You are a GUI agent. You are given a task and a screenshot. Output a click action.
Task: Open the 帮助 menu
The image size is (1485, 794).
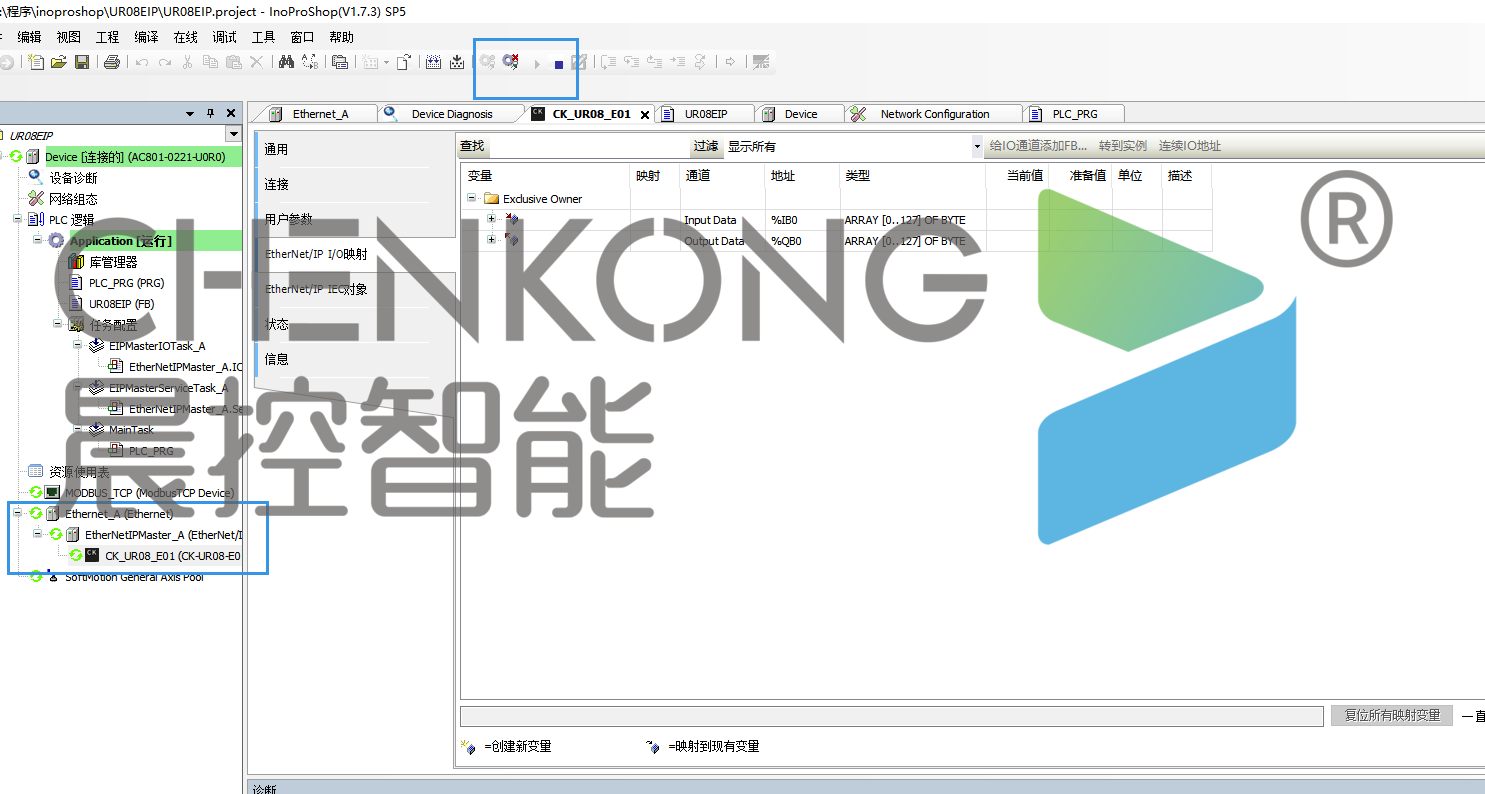tap(341, 37)
